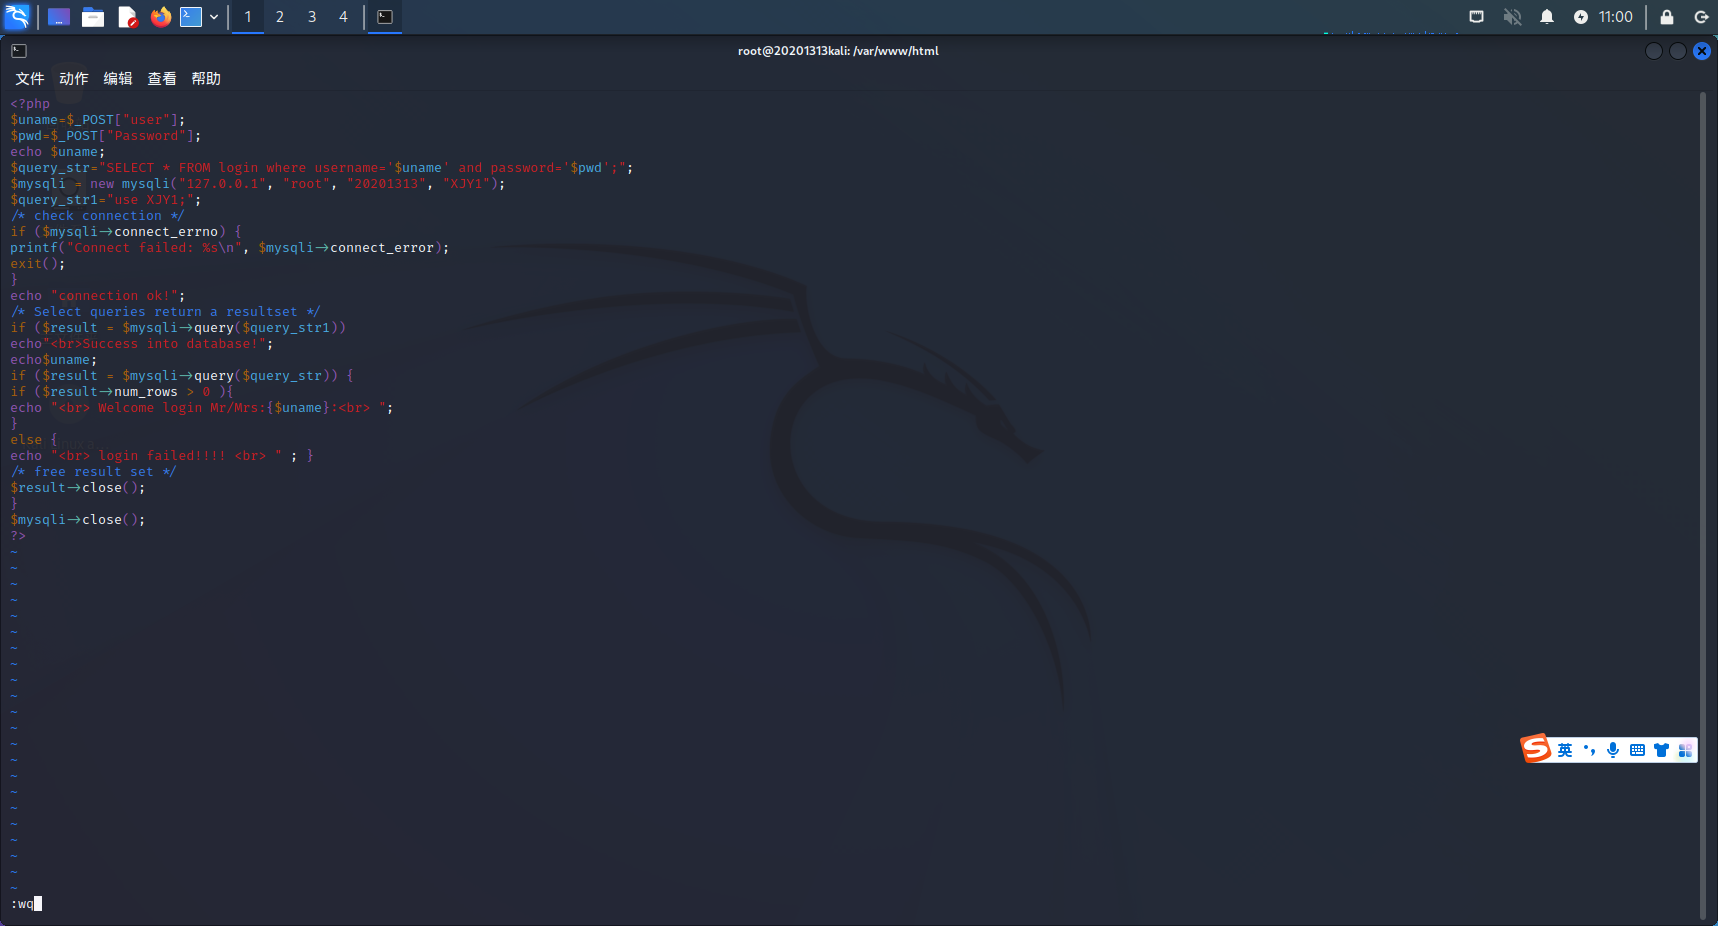Open the 编辑 menu
The image size is (1718, 926).
point(118,79)
